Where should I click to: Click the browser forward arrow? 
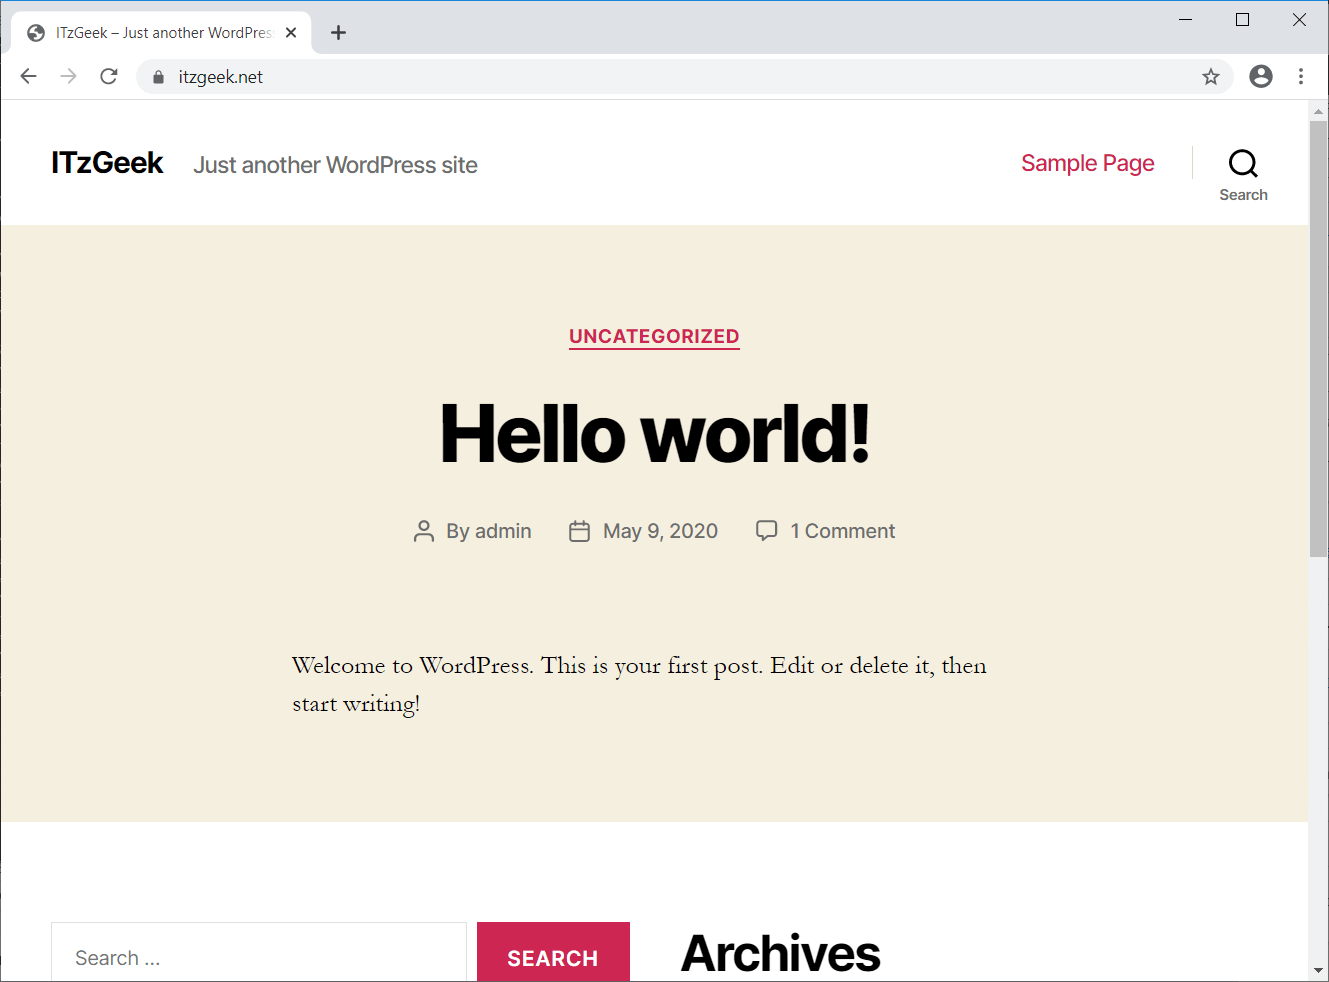(69, 77)
